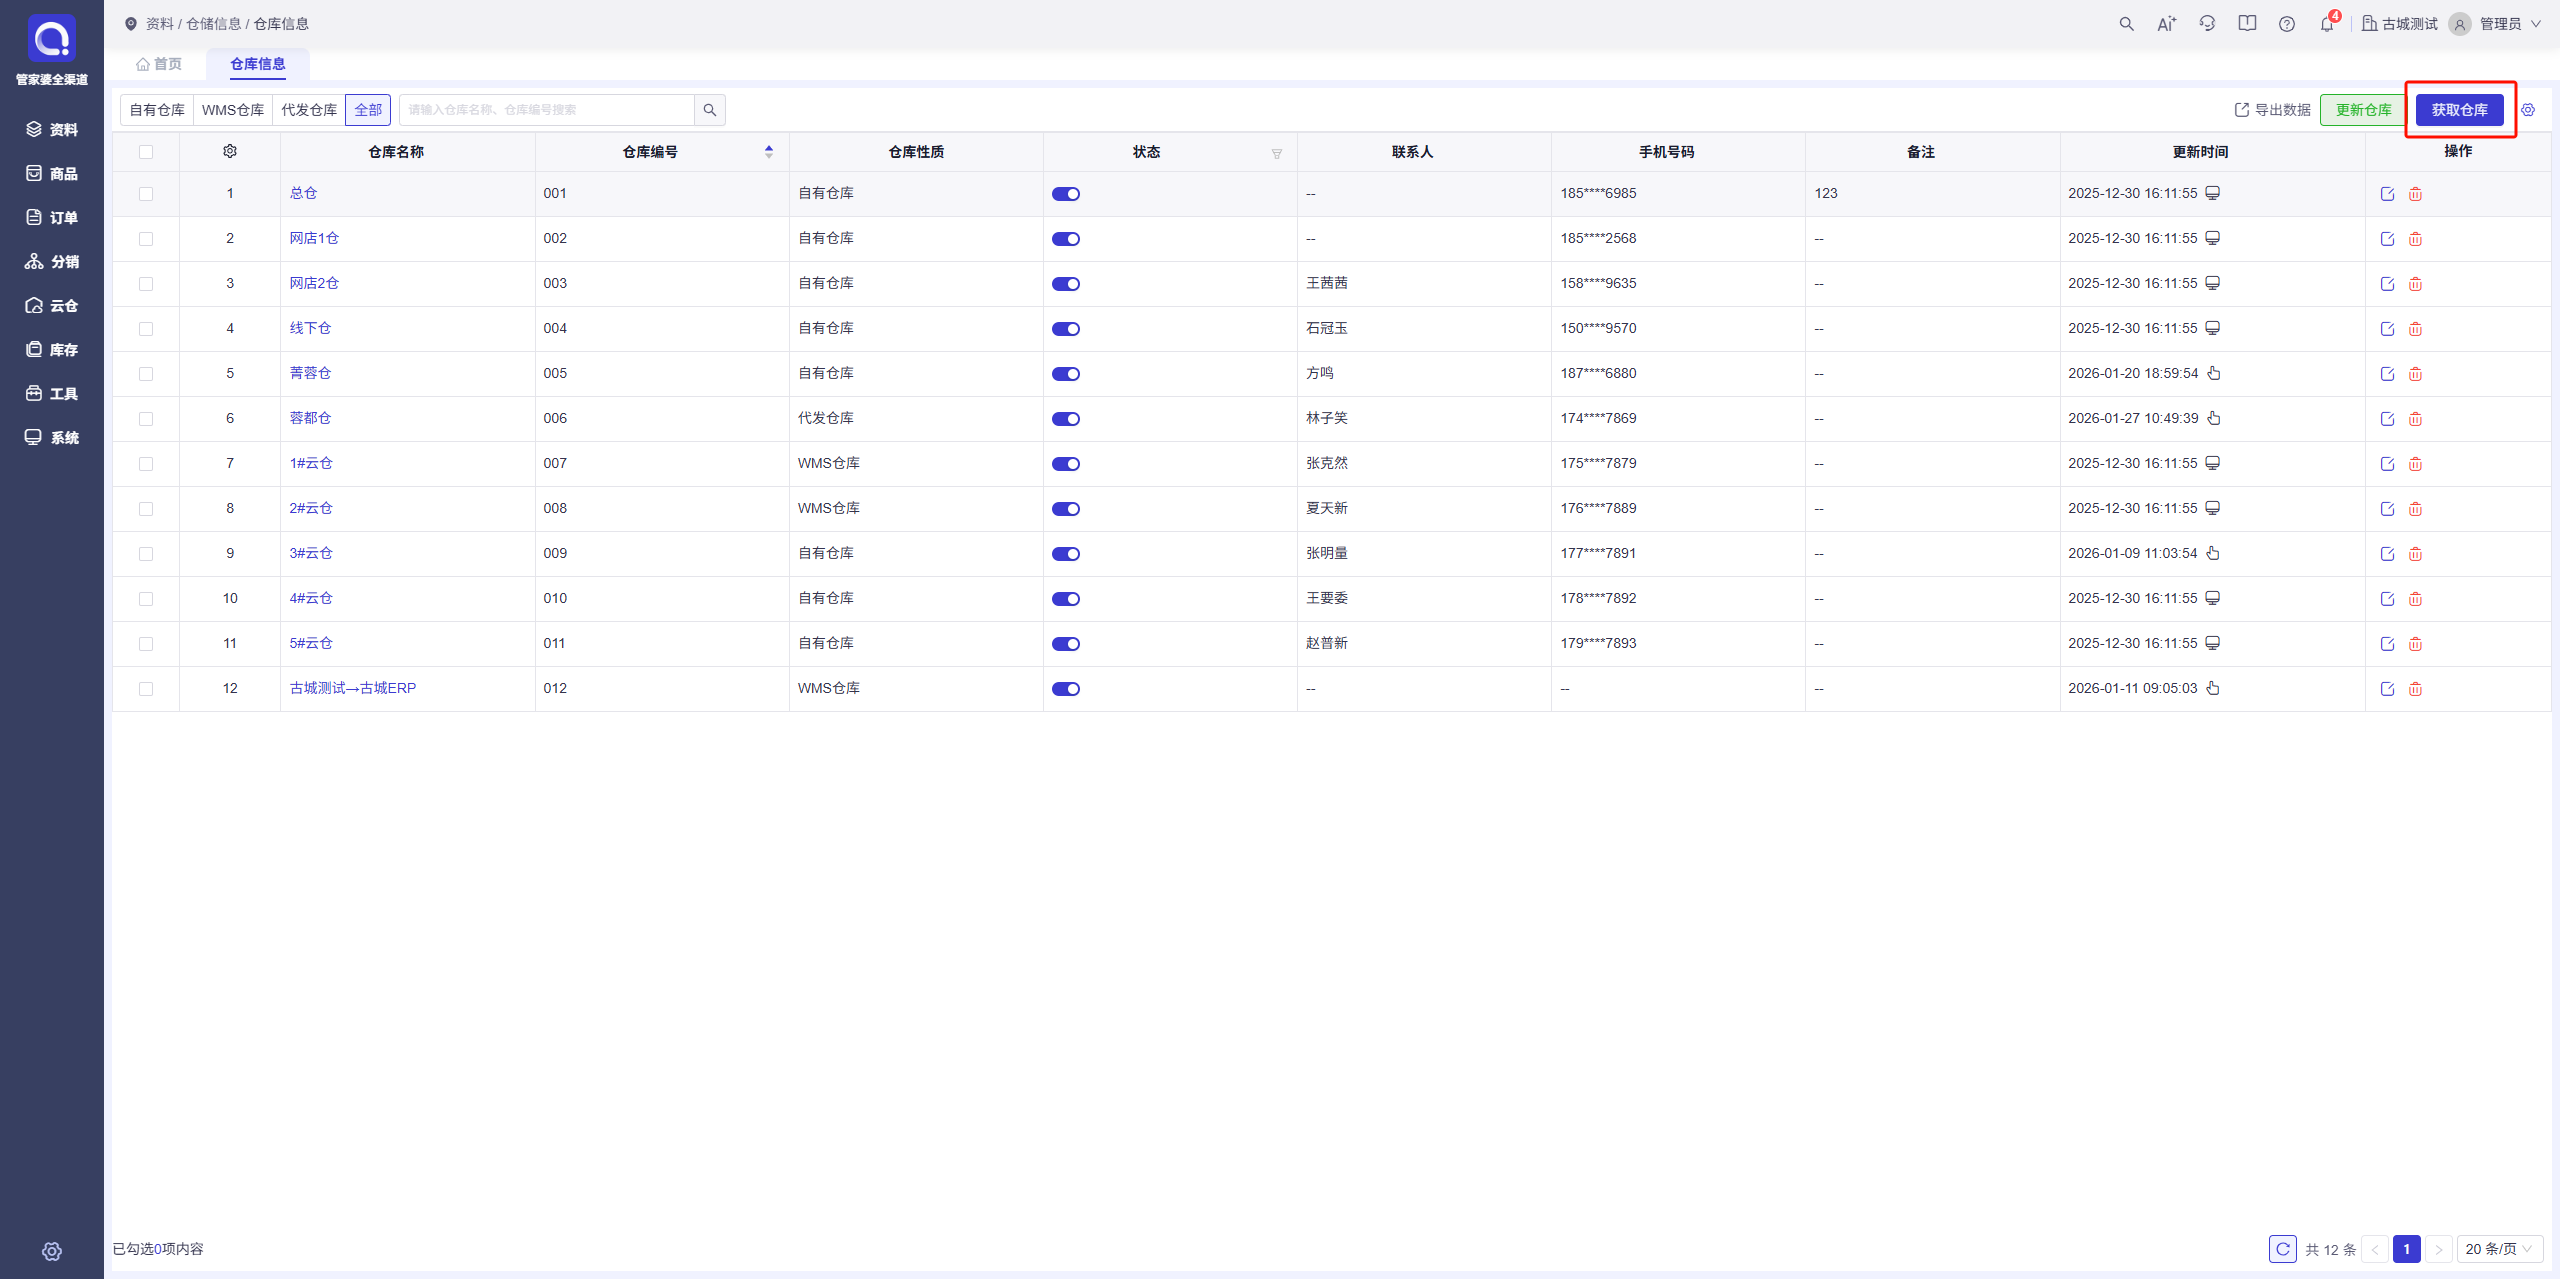Check the checkbox for 4#云仓 row

[x=146, y=599]
